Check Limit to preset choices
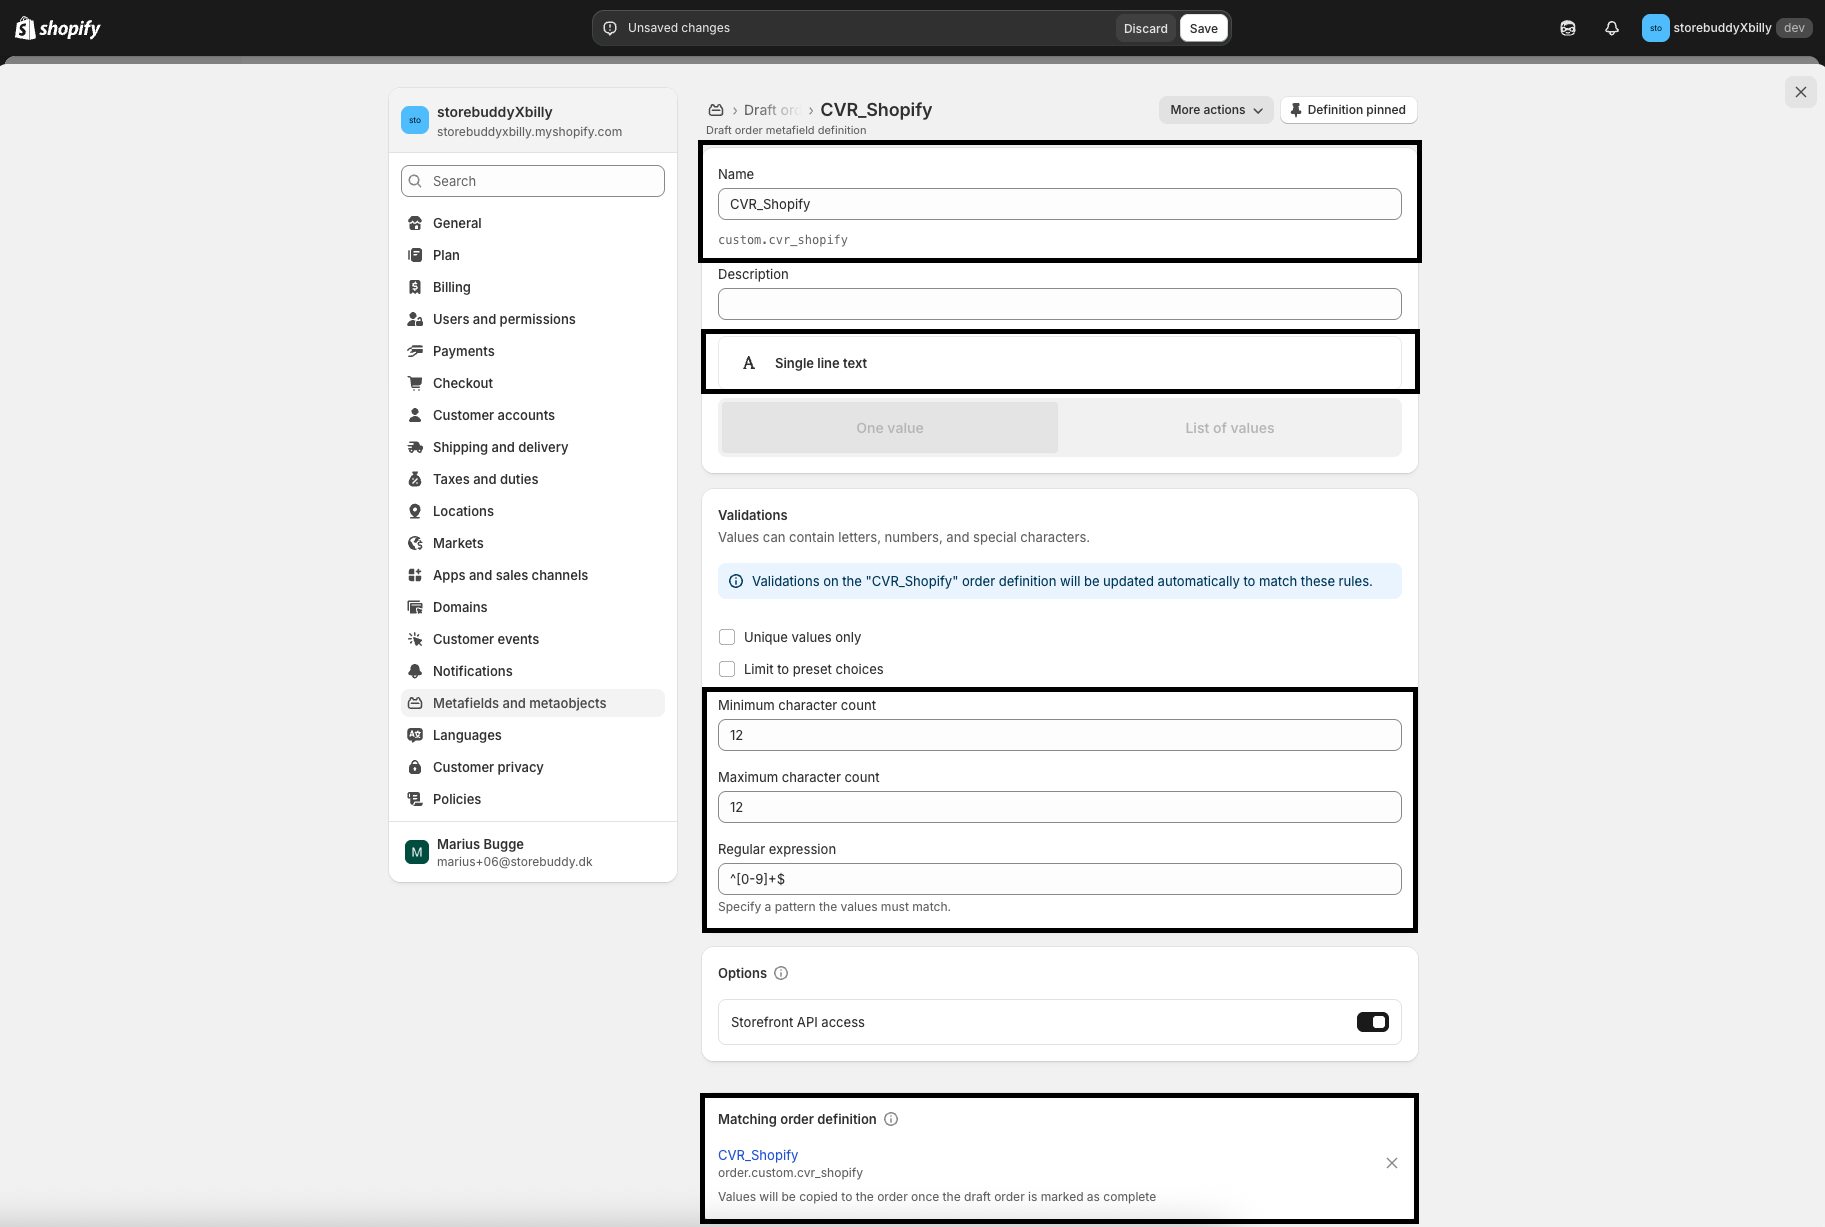Screen dimensions: 1825x1227 [727, 669]
